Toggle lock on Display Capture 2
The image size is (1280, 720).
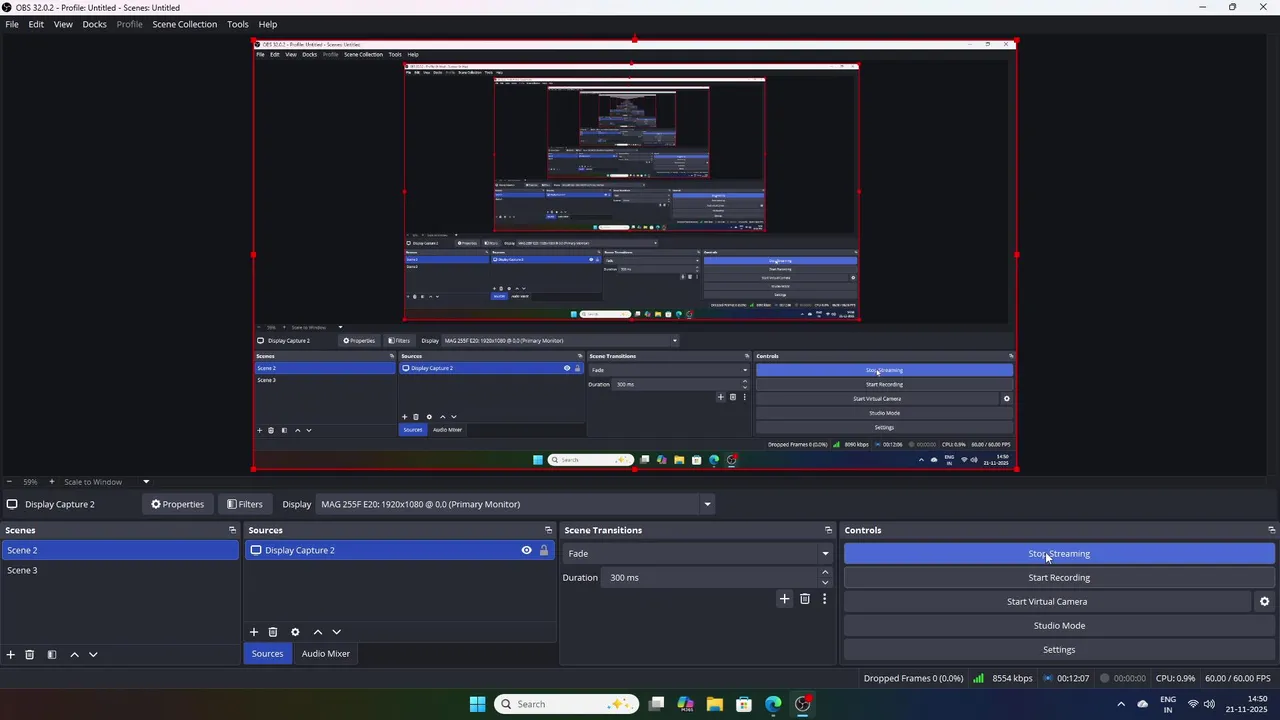click(544, 550)
